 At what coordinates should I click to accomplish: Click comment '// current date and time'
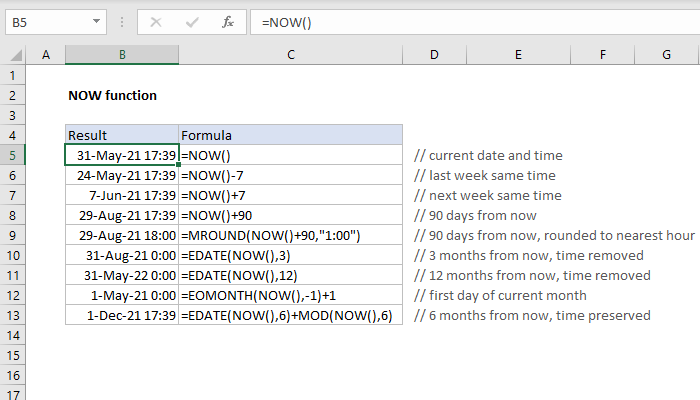488,155
